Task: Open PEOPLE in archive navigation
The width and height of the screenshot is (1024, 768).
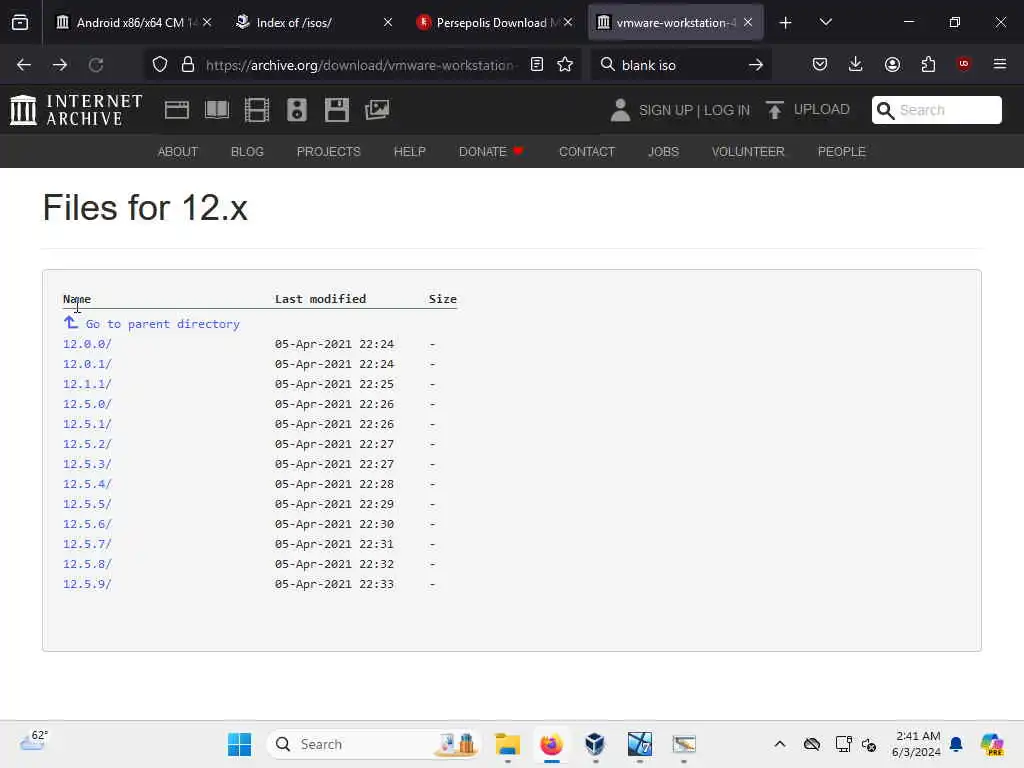Action: coord(842,152)
